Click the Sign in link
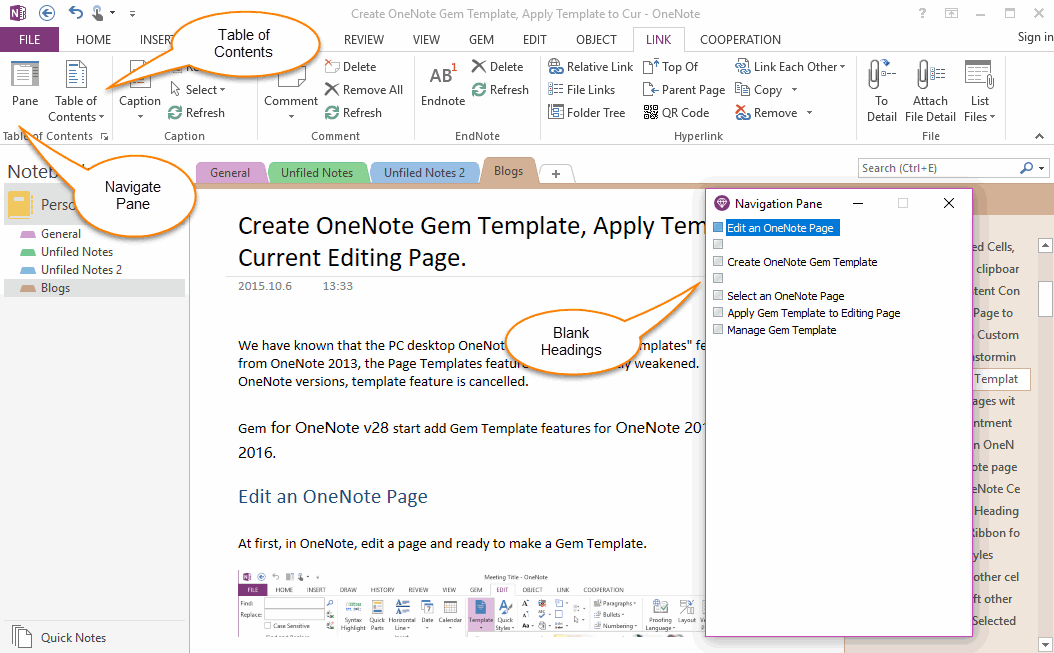1054x653 pixels. click(1035, 36)
